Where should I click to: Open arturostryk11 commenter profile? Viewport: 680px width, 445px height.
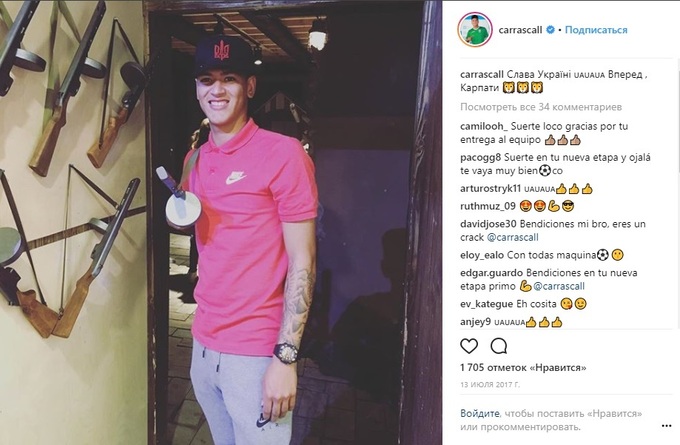click(x=490, y=189)
